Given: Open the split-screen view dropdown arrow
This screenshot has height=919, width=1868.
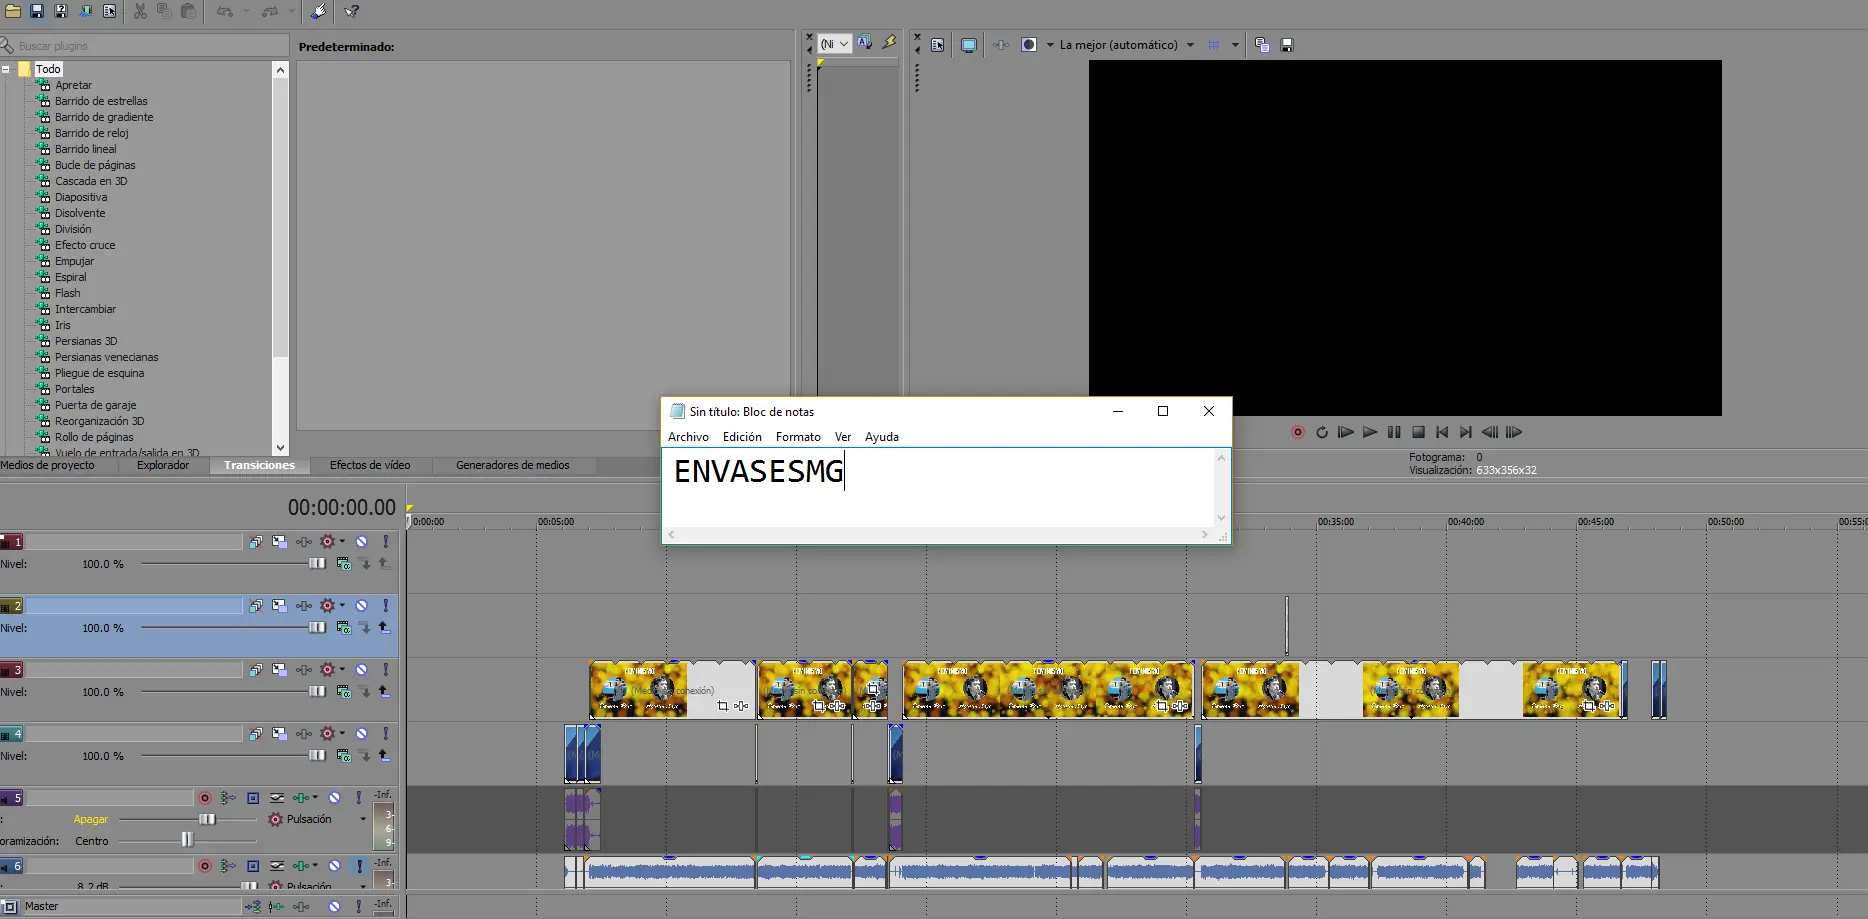Looking at the screenshot, I should pos(1050,45).
